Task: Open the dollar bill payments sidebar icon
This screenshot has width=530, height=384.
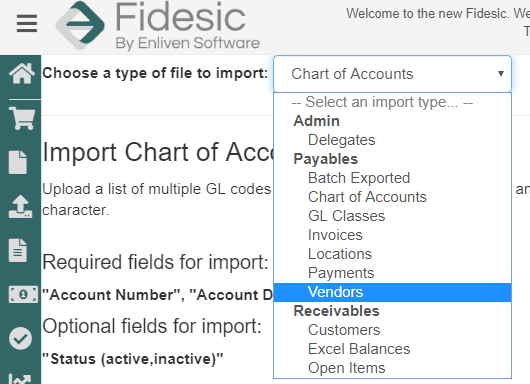Action: (x=23, y=294)
